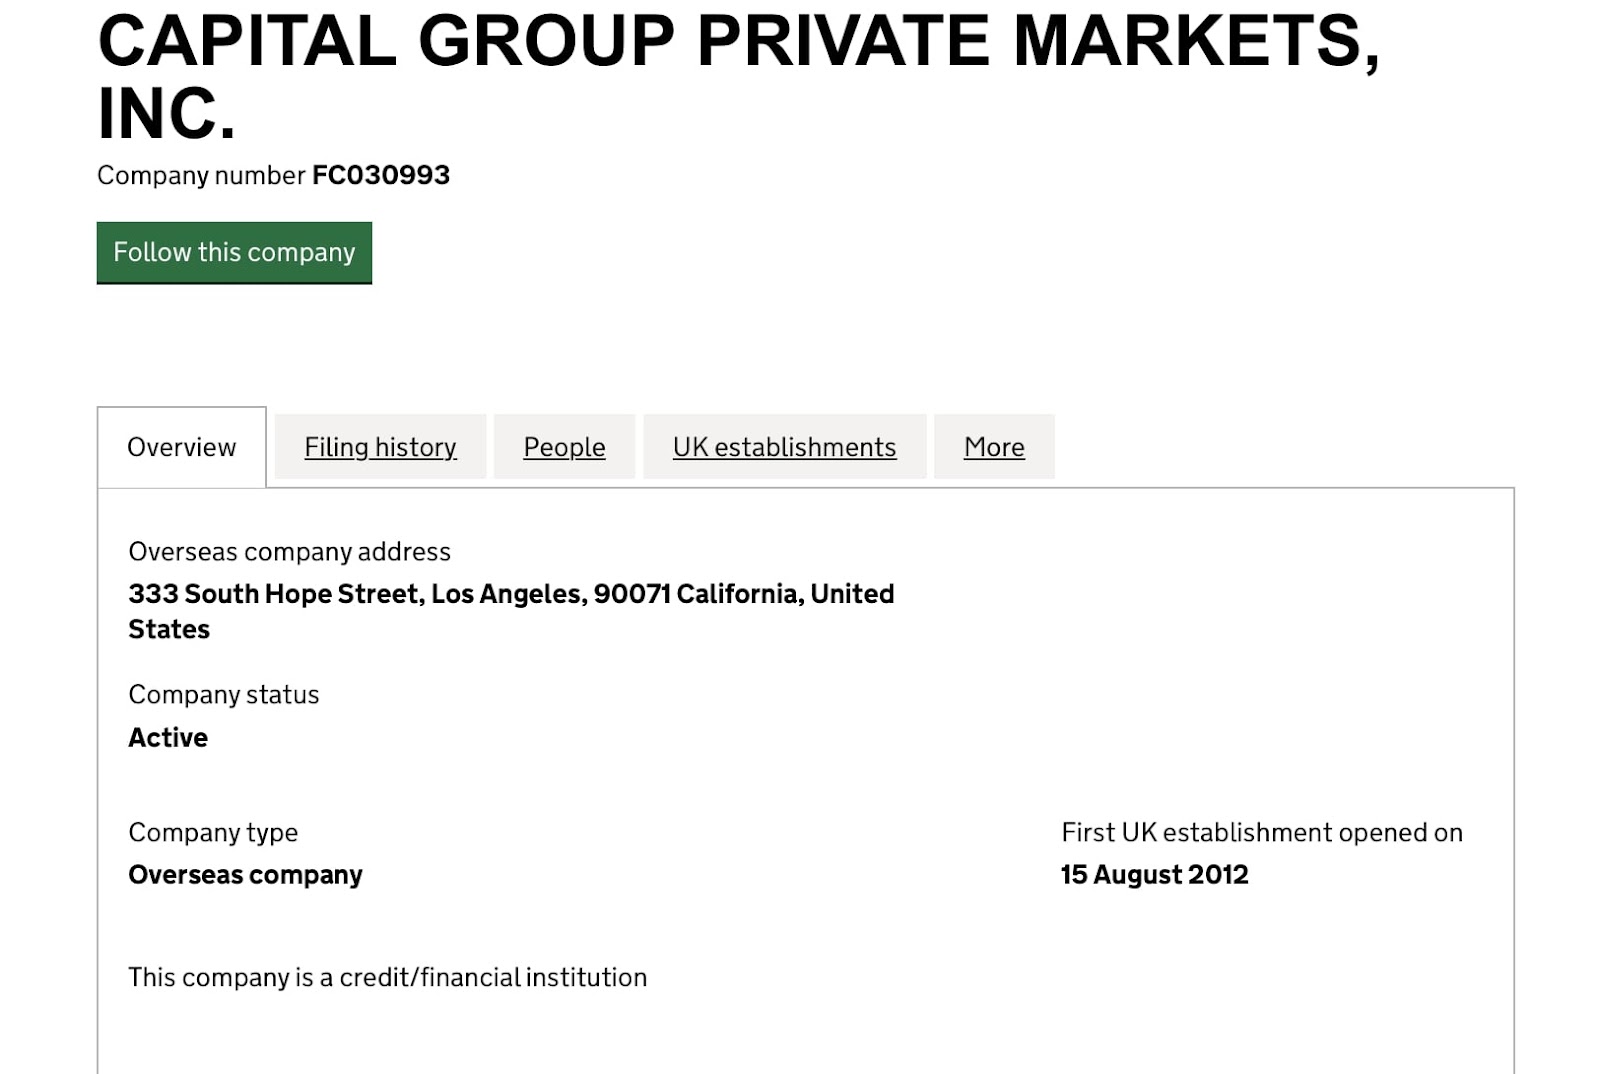Screen dimensions: 1600x1074
Task: Click the Follow this company button
Action: point(234,253)
